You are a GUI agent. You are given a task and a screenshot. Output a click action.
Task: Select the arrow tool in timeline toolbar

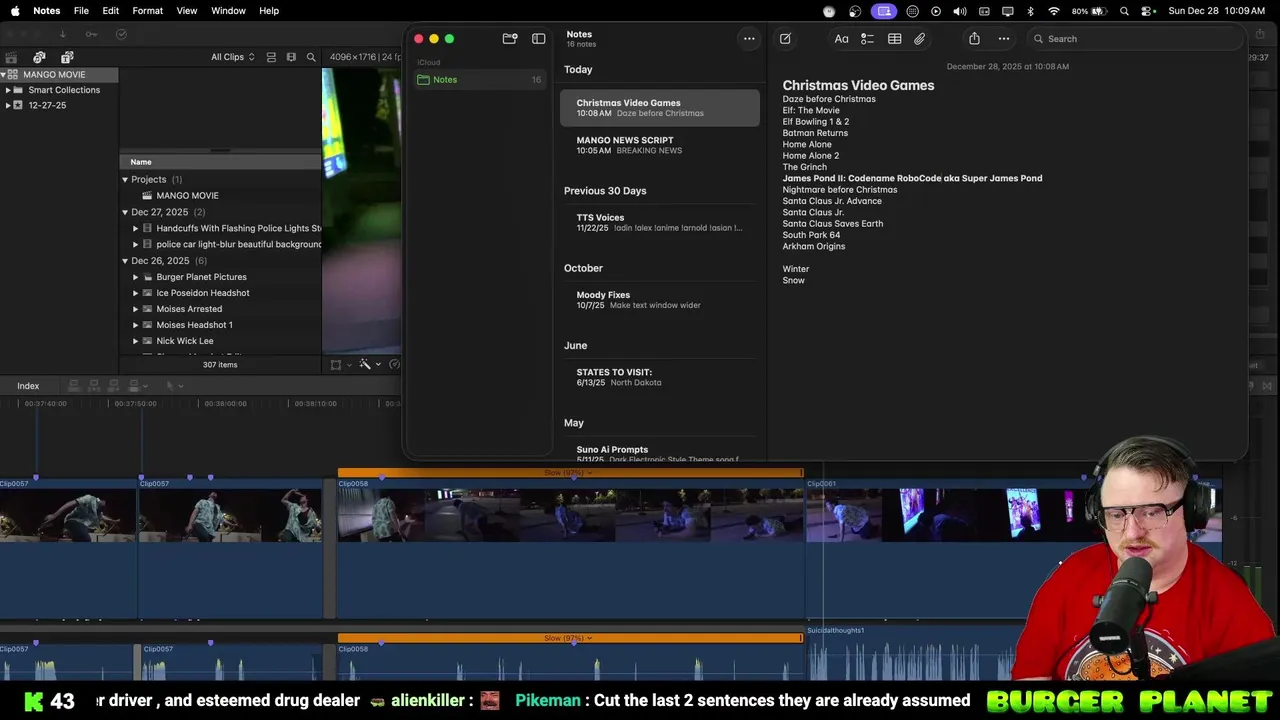[x=170, y=386]
